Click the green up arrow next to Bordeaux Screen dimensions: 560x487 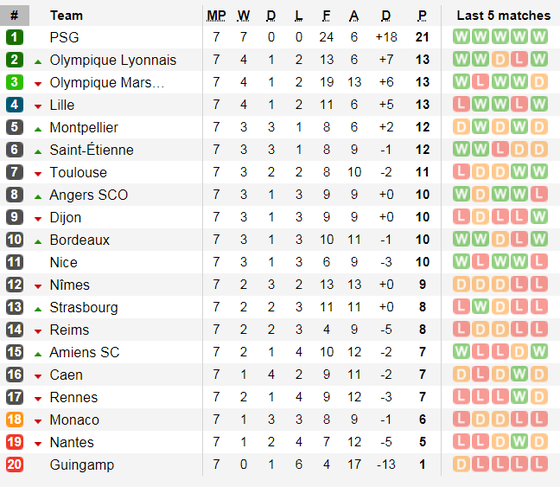tap(38, 242)
